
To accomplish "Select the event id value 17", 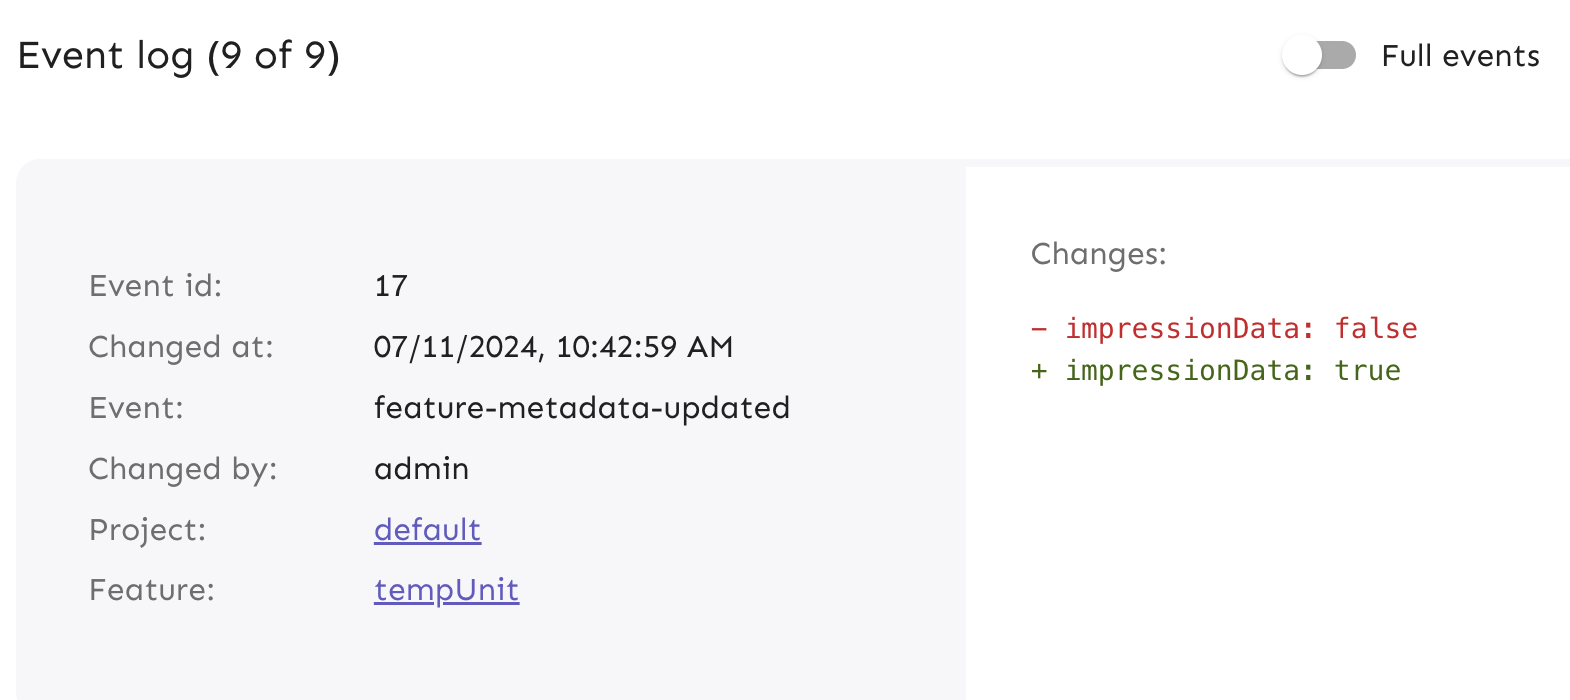I will point(391,287).
